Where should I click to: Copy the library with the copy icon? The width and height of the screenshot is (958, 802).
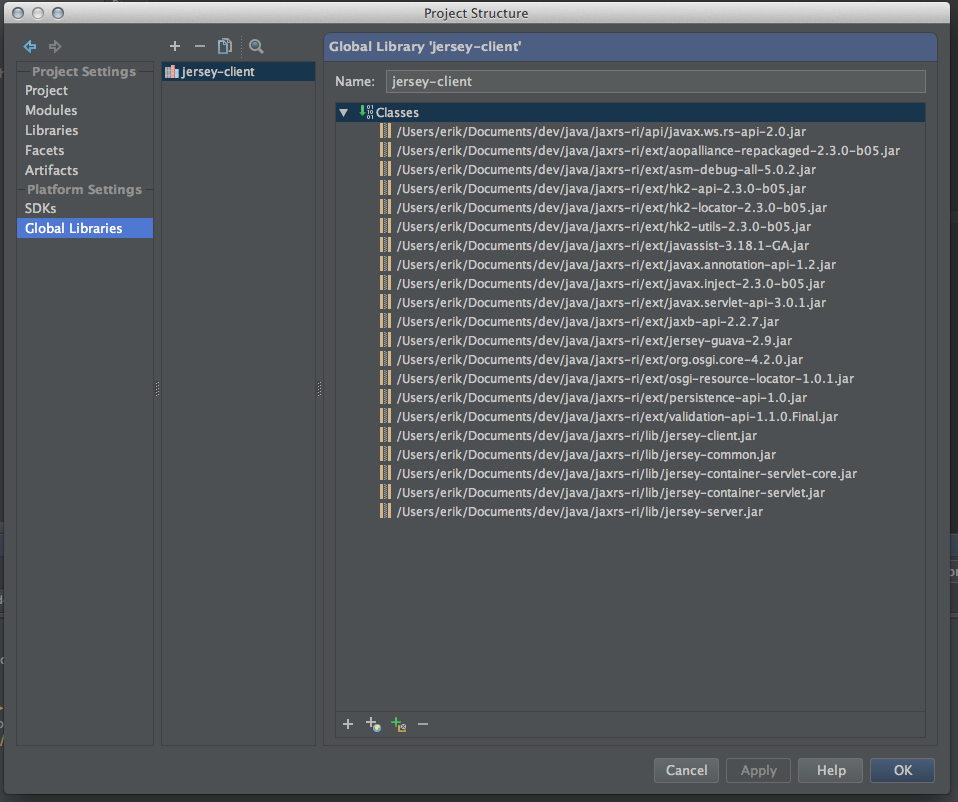point(225,46)
